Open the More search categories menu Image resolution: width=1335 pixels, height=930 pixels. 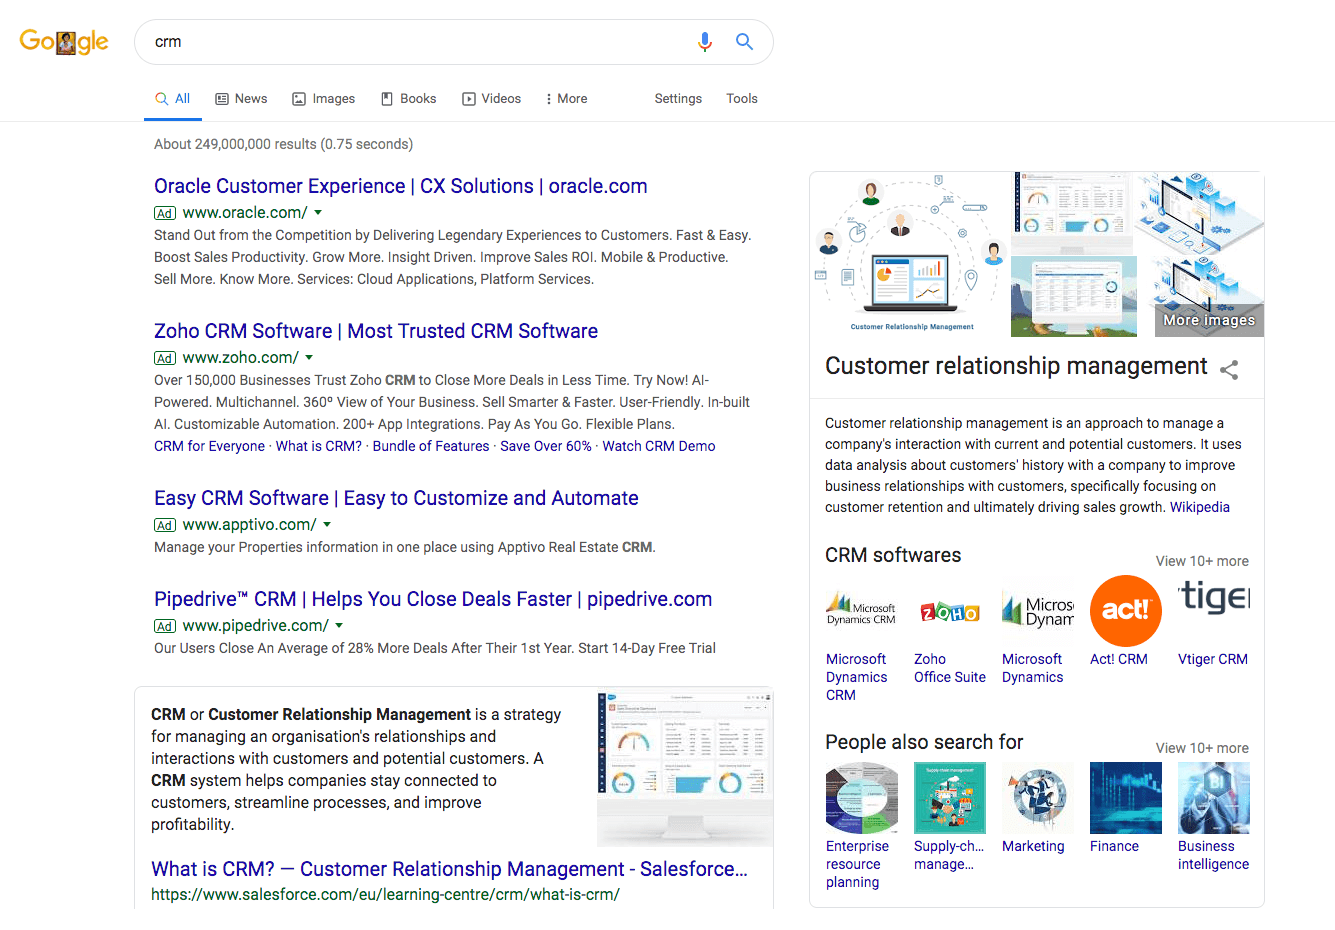point(566,99)
